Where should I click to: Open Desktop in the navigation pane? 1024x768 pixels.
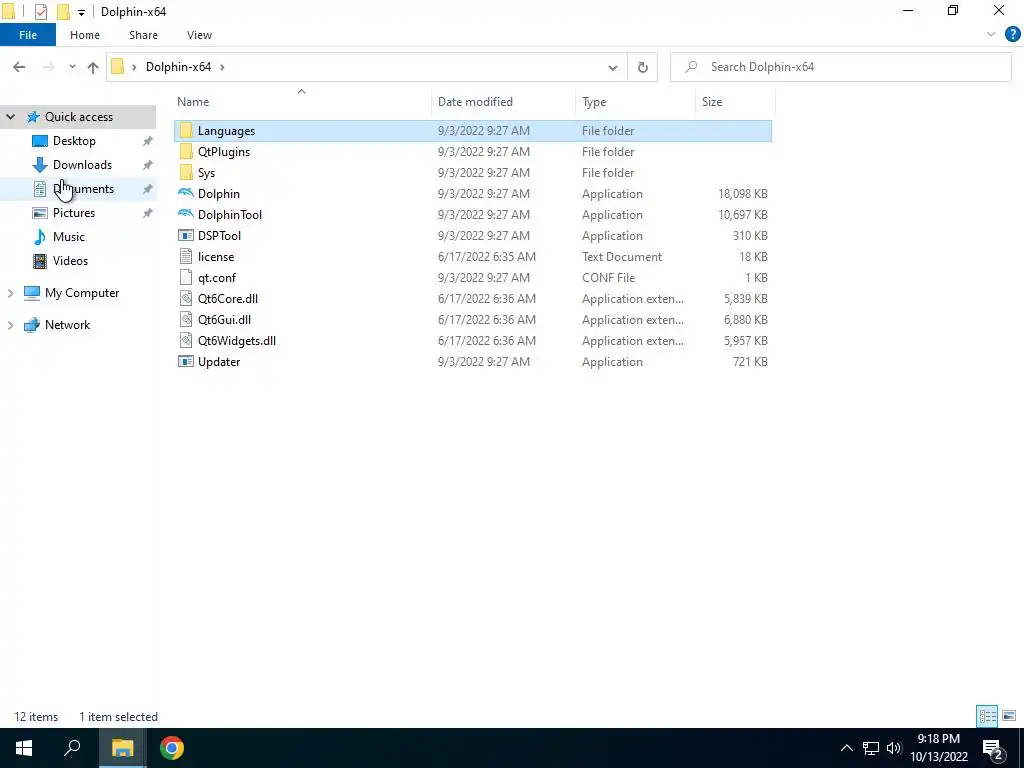pyautogui.click(x=74, y=141)
